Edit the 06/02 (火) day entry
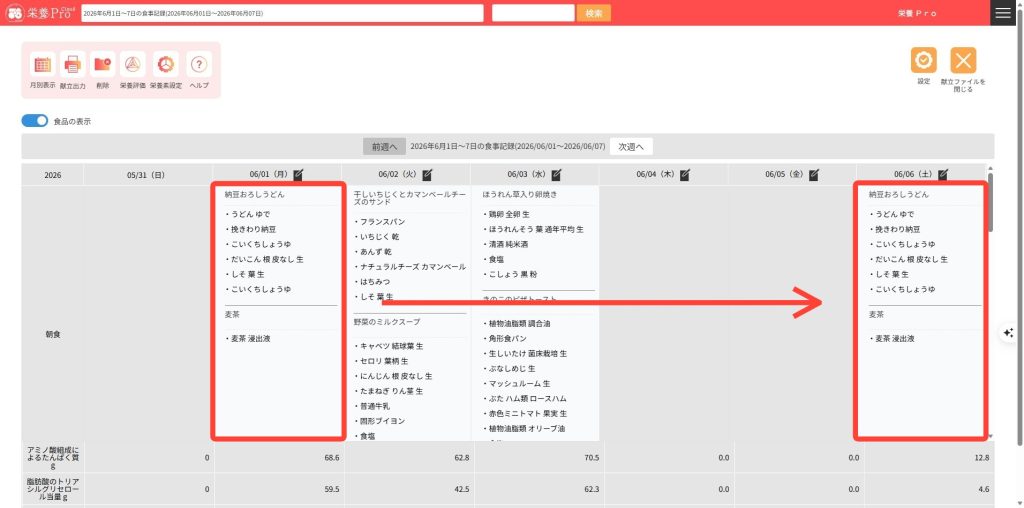1024x508 pixels. tap(427, 174)
